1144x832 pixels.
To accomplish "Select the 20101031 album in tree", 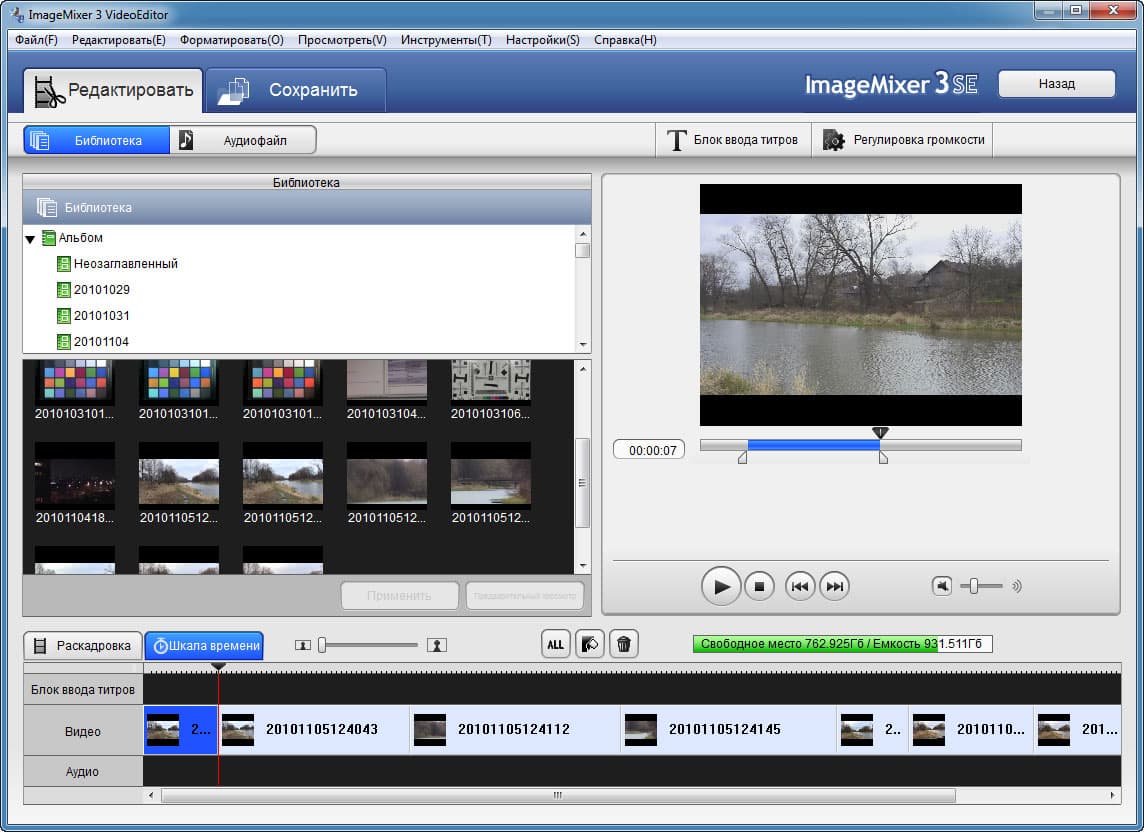I will (101, 315).
